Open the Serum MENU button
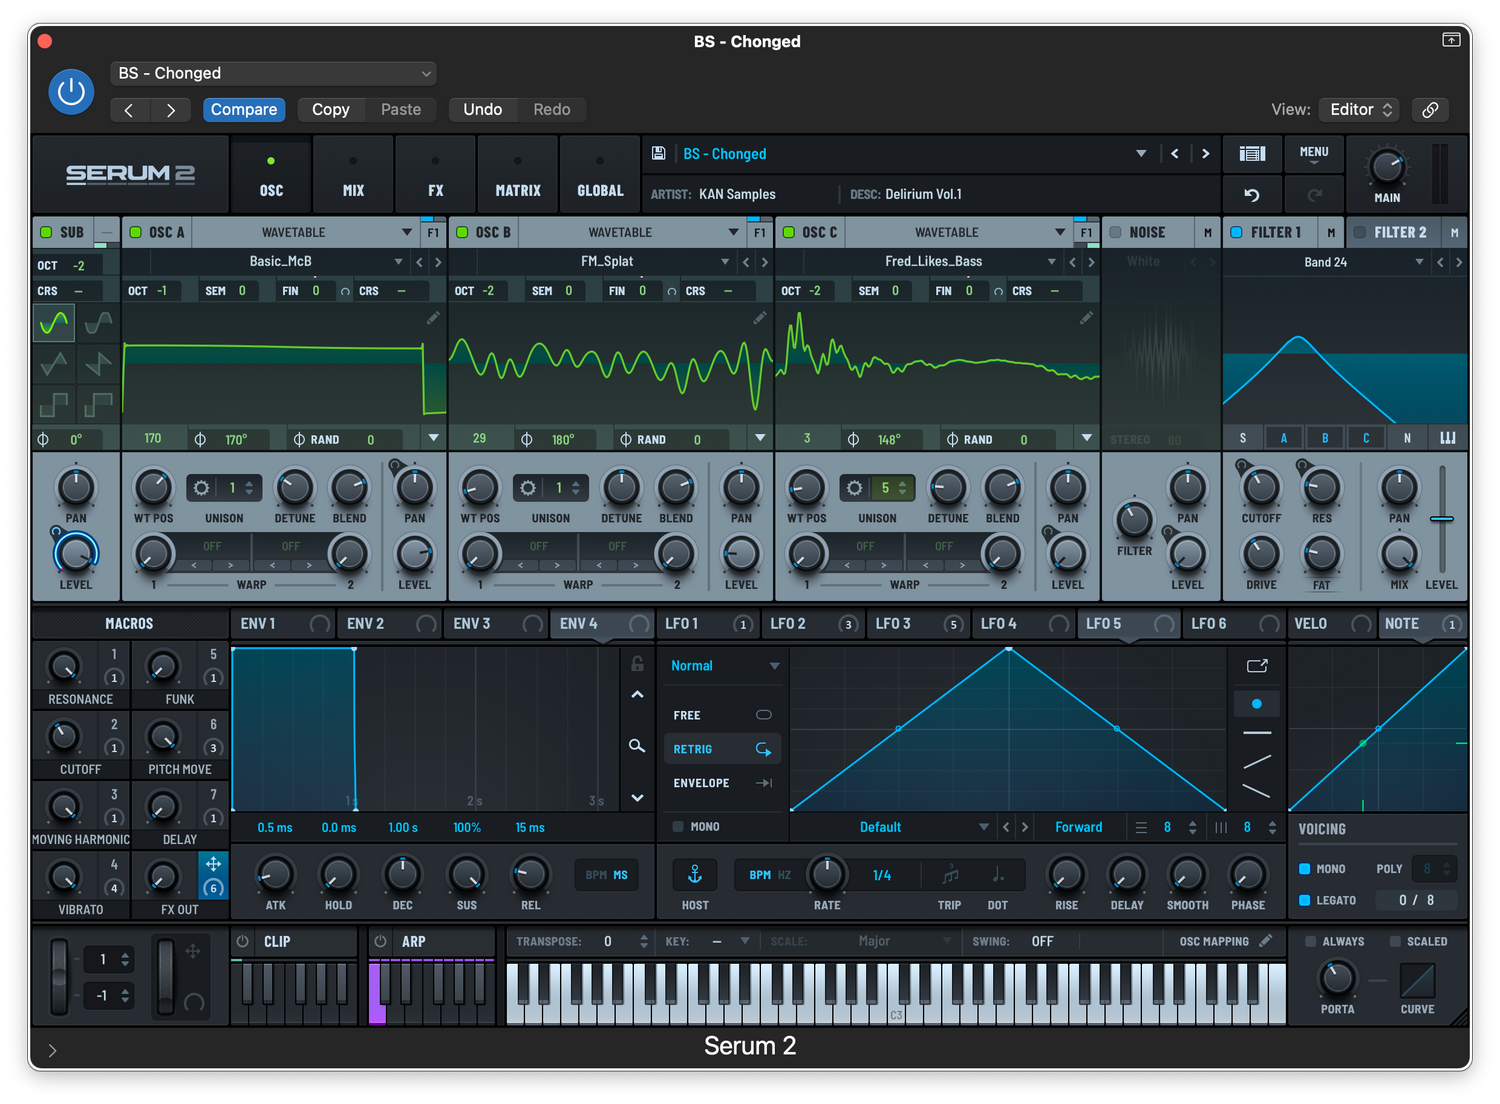This screenshot has height=1104, width=1500. point(1314,153)
